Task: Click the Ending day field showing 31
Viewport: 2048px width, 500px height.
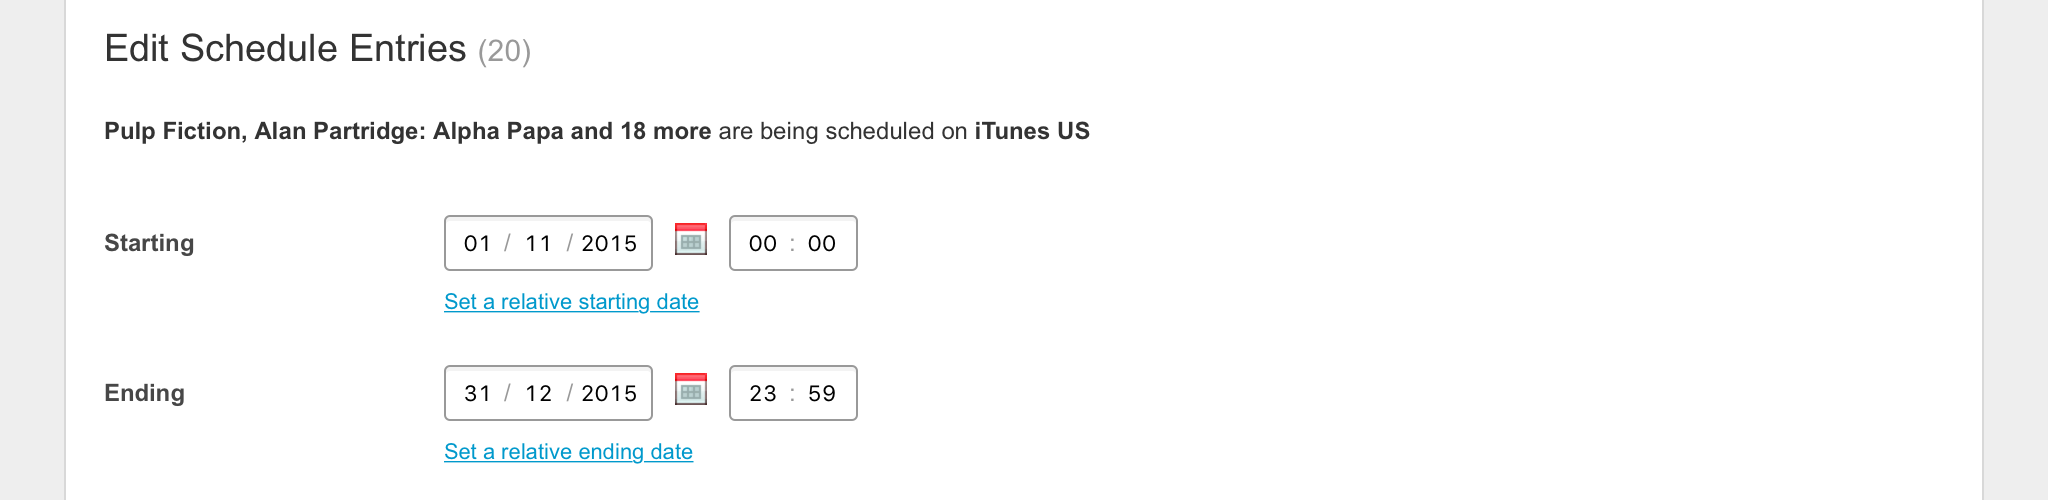Action: [477, 394]
